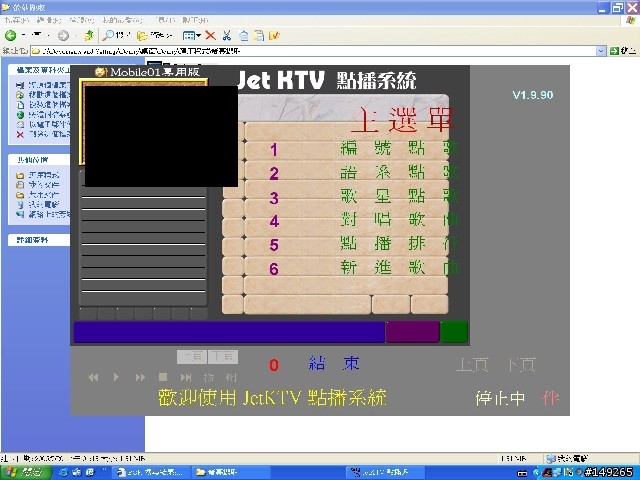Click the KTV rewind playback icon
This screenshot has width=640, height=480.
93,378
